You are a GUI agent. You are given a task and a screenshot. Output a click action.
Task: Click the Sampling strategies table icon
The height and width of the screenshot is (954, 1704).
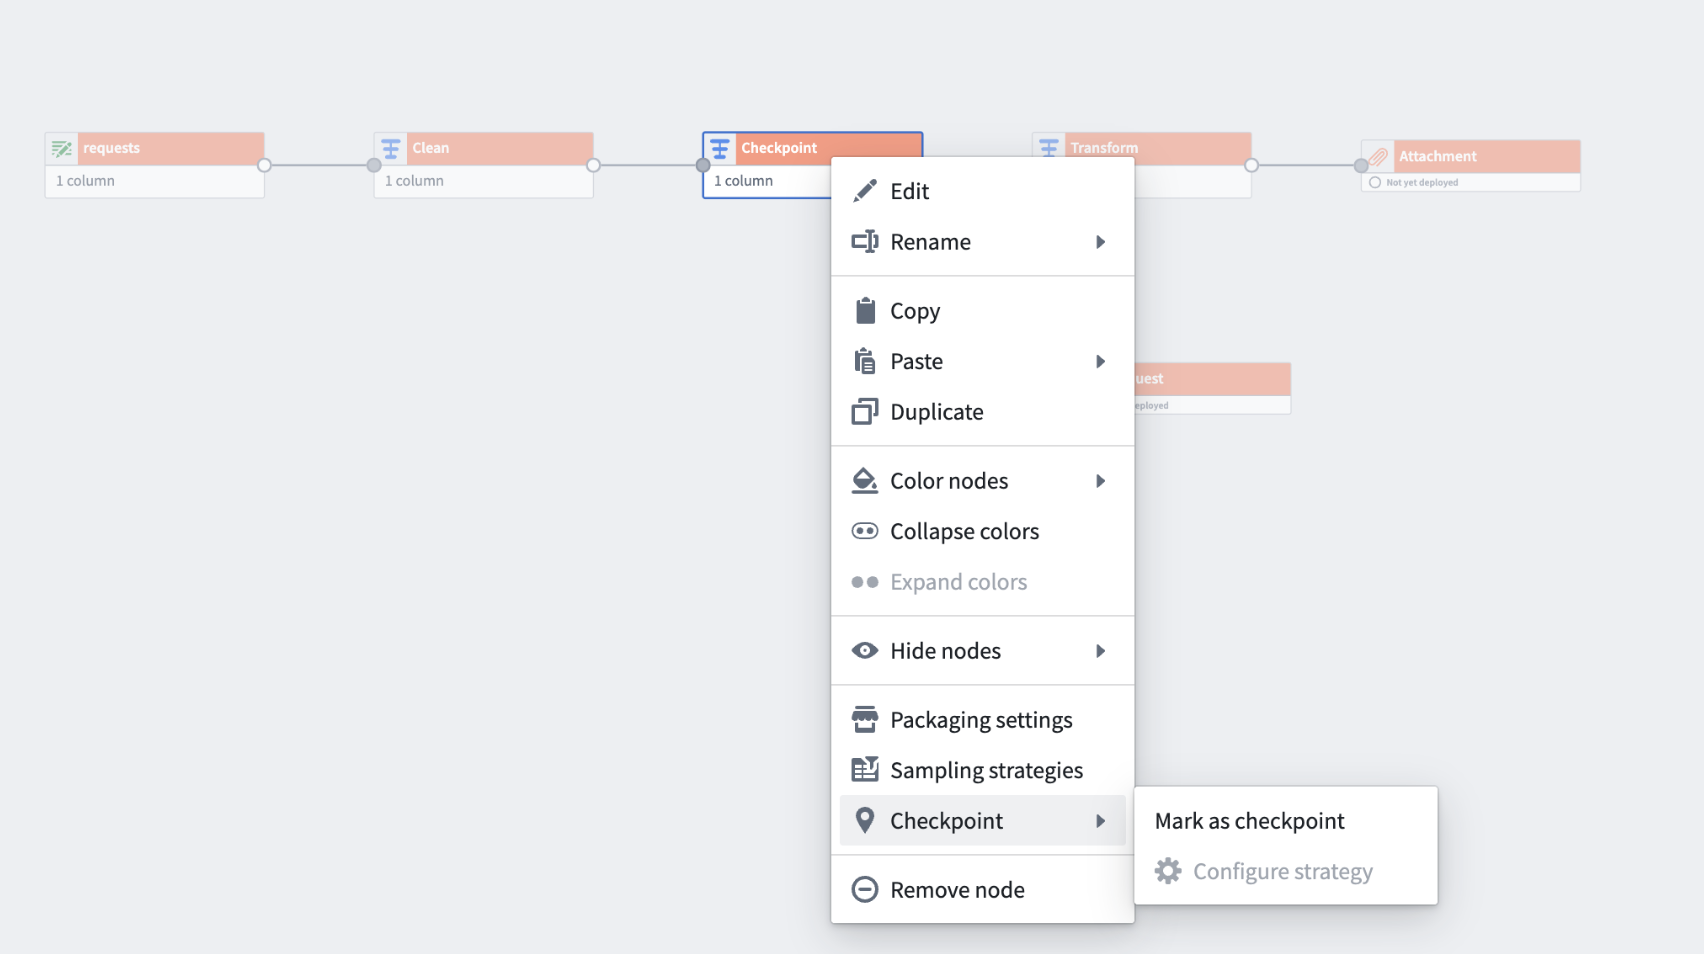(865, 770)
